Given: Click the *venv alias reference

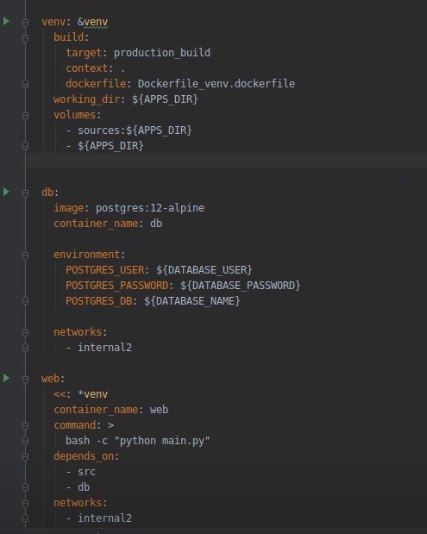Looking at the screenshot, I should [93, 394].
